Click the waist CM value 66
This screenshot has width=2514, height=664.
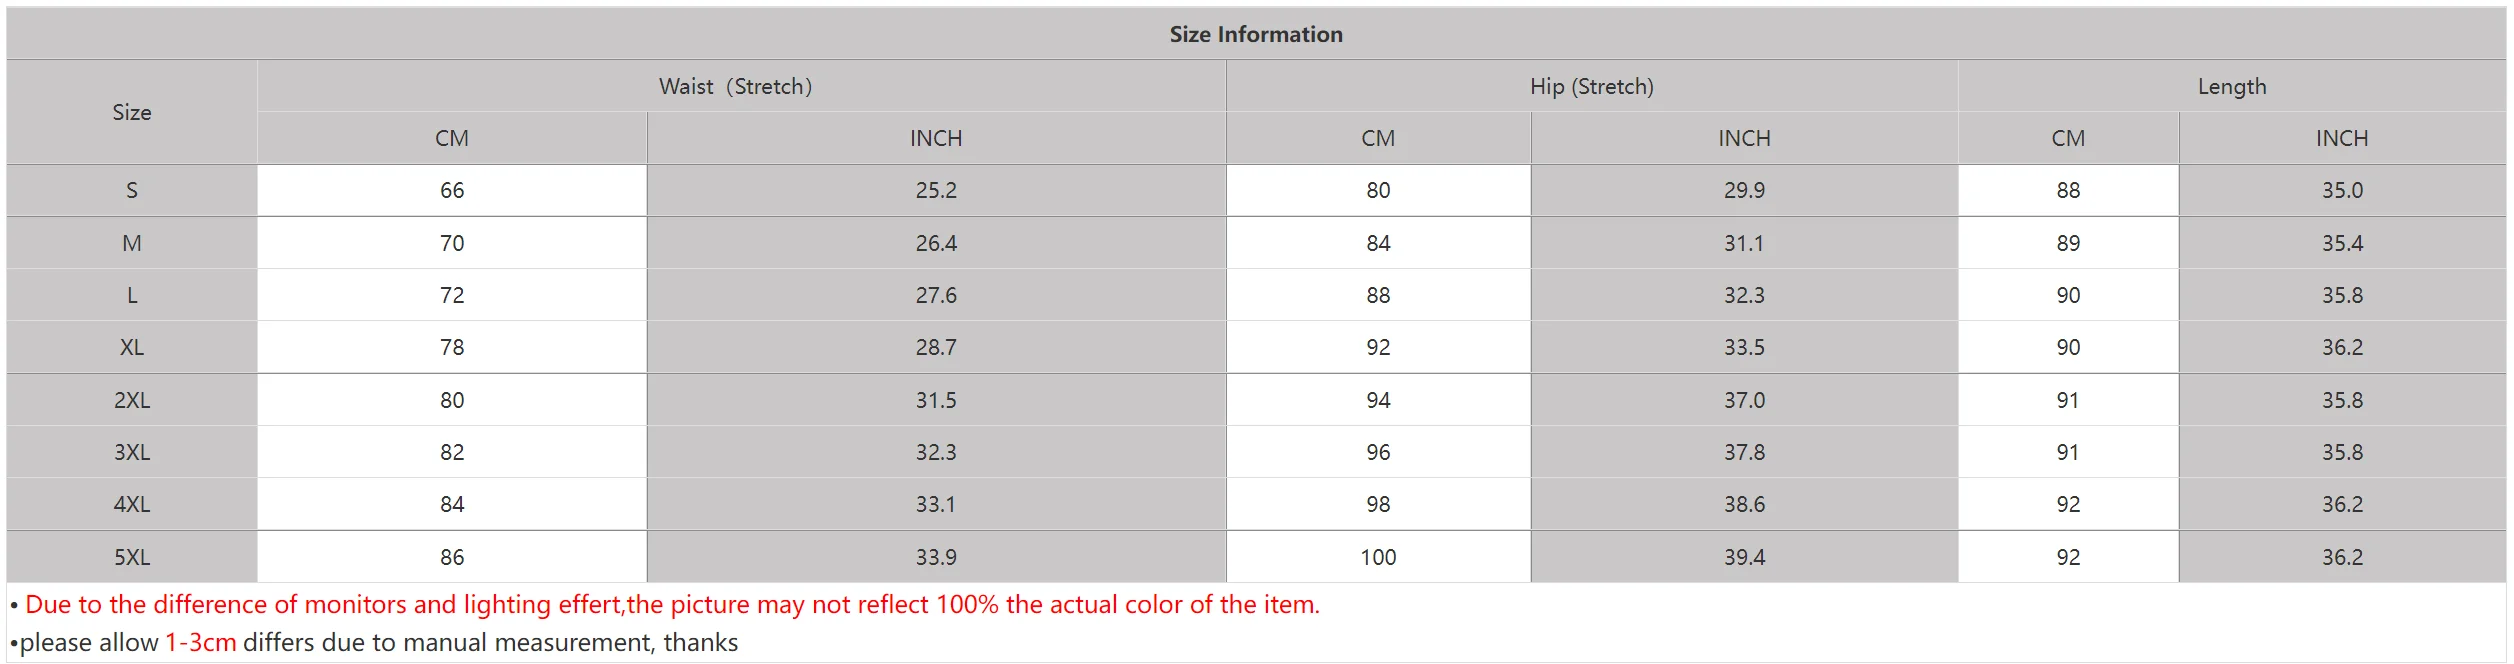[x=452, y=191]
